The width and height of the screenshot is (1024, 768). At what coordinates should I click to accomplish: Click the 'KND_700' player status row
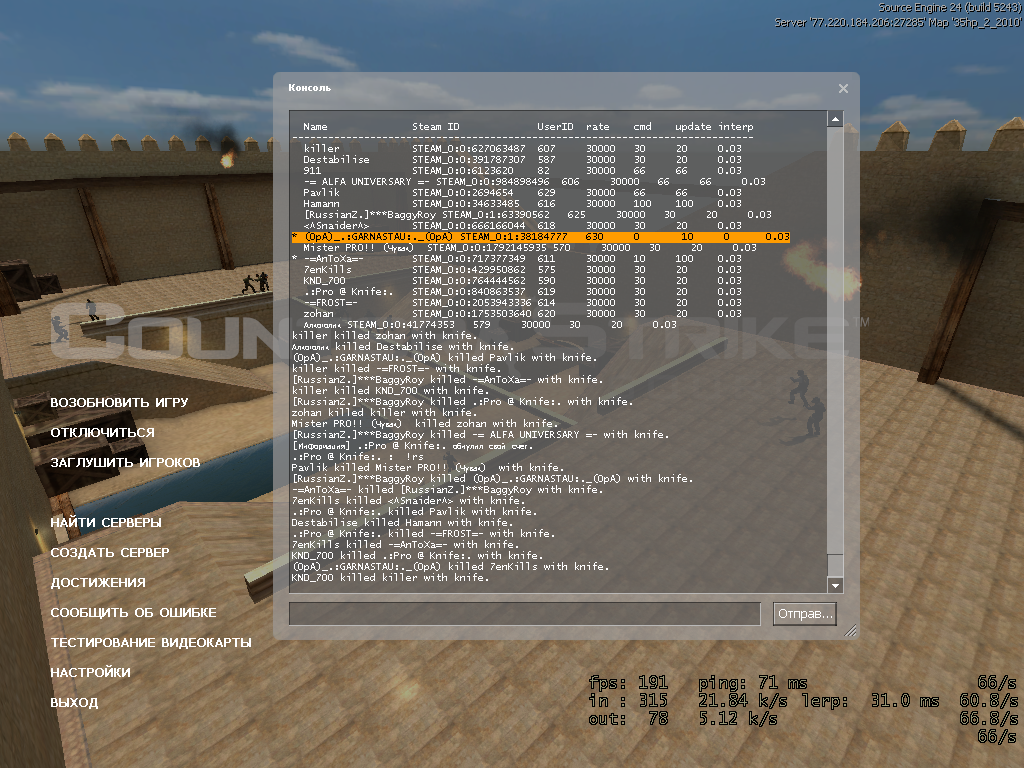pyautogui.click(x=522, y=281)
